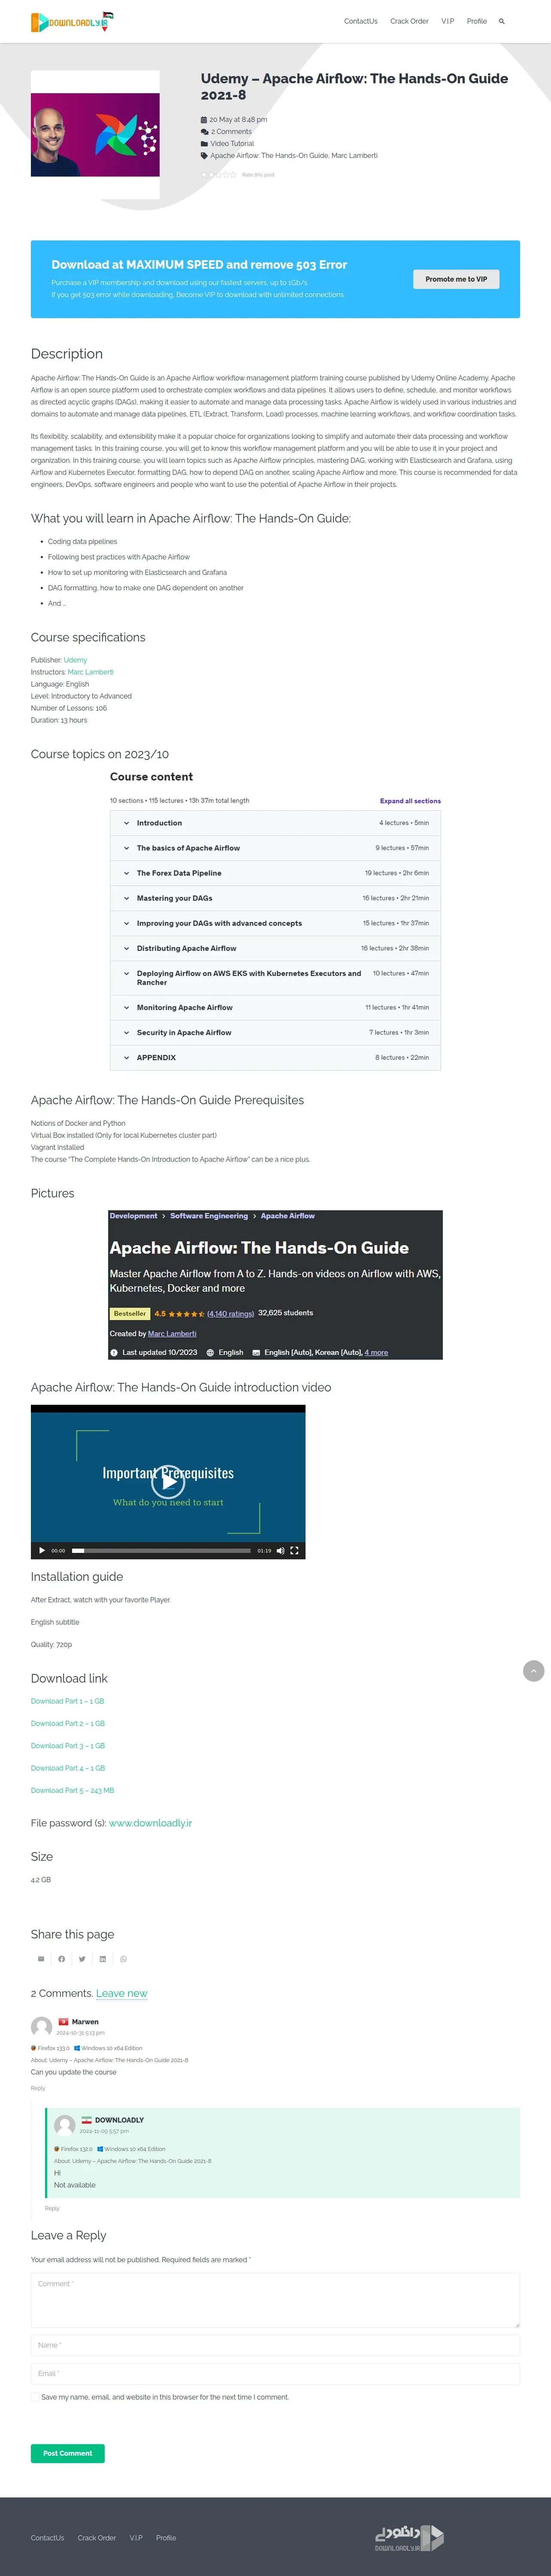Share this page on Twitter icon
Screen dimensions: 551x2576
(x=82, y=1959)
